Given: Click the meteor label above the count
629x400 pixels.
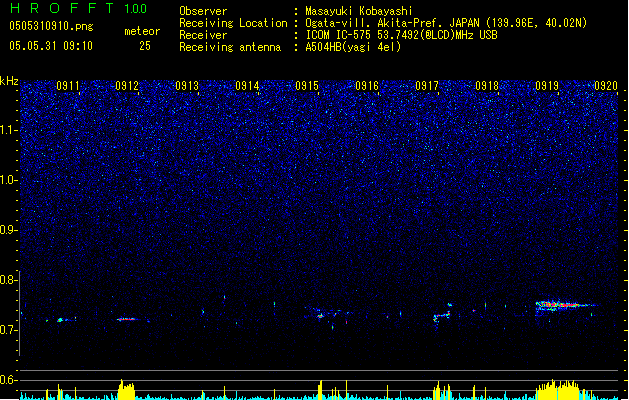Looking at the screenshot, I should pos(142,31).
